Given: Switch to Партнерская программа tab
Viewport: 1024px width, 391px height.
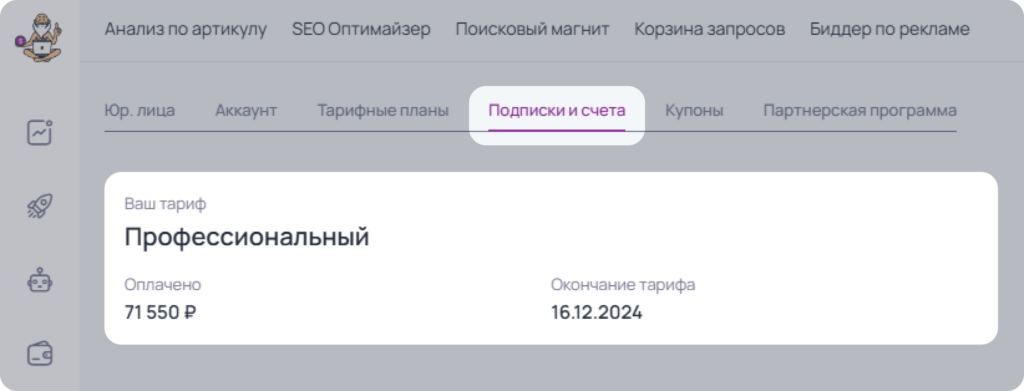Looking at the screenshot, I should 860,110.
